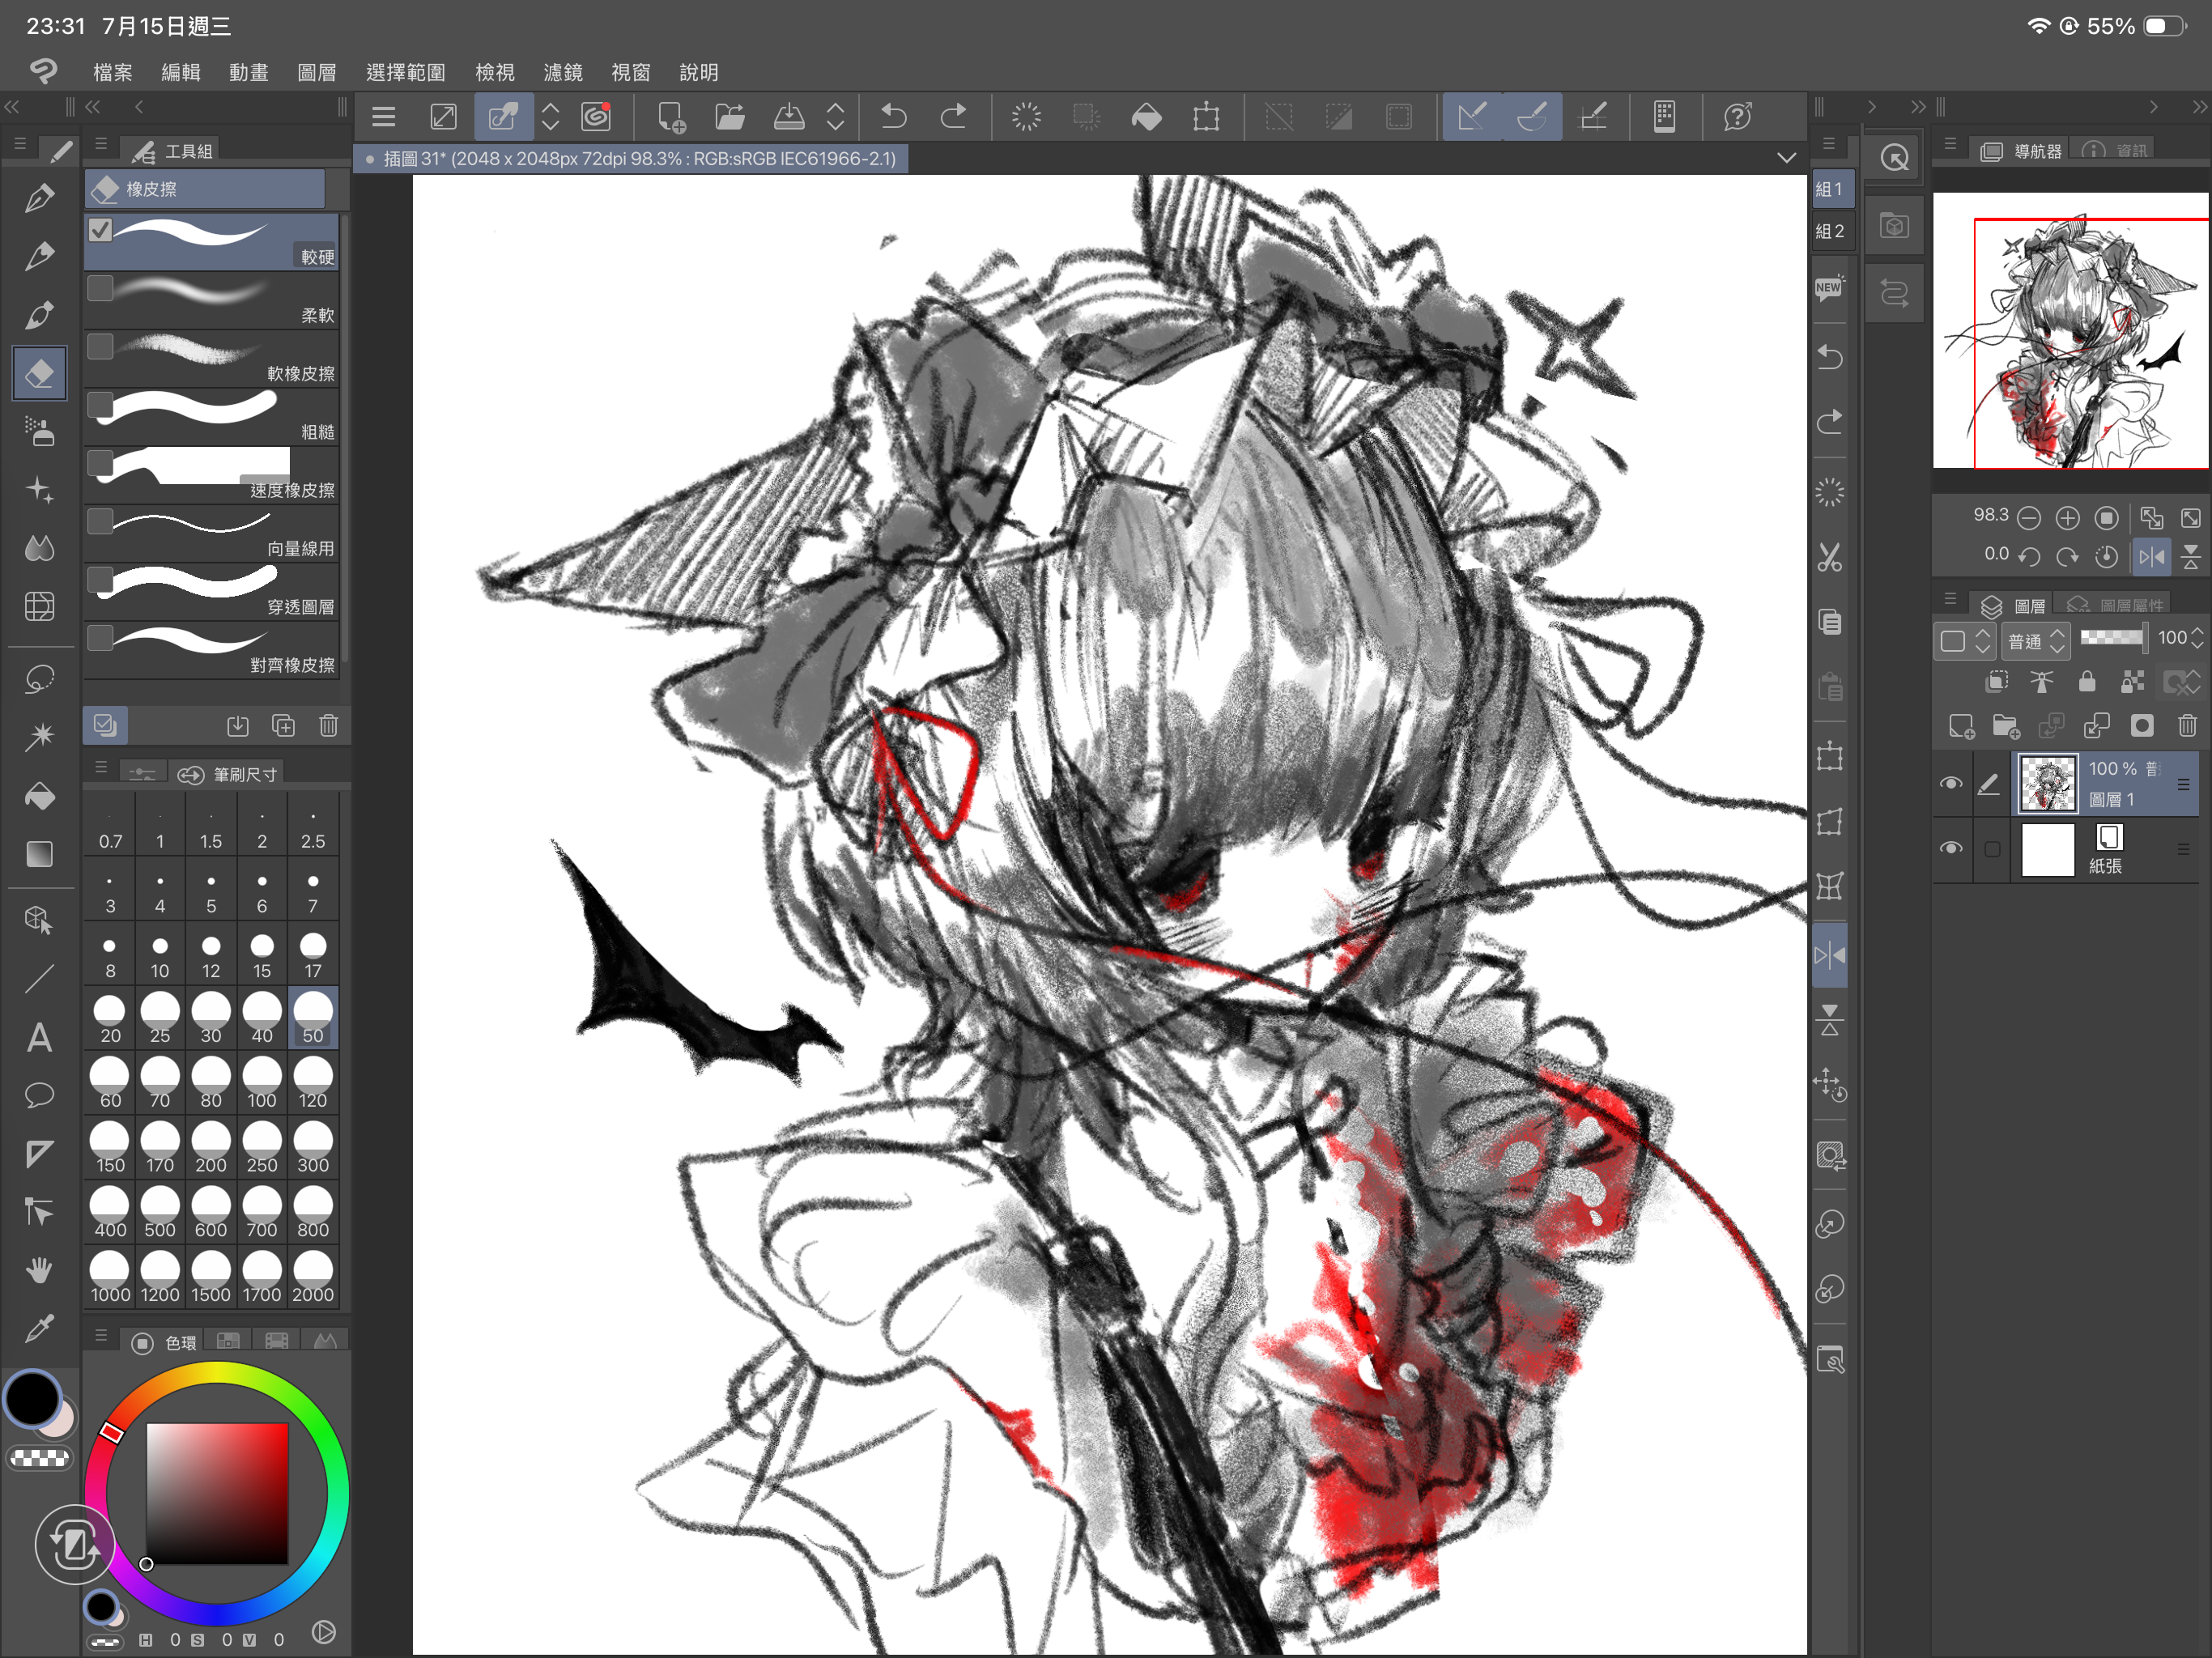Viewport: 2212px width, 1658px height.
Task: Check the 穿透圖層 eraser checkbox
Action: pyautogui.click(x=100, y=580)
